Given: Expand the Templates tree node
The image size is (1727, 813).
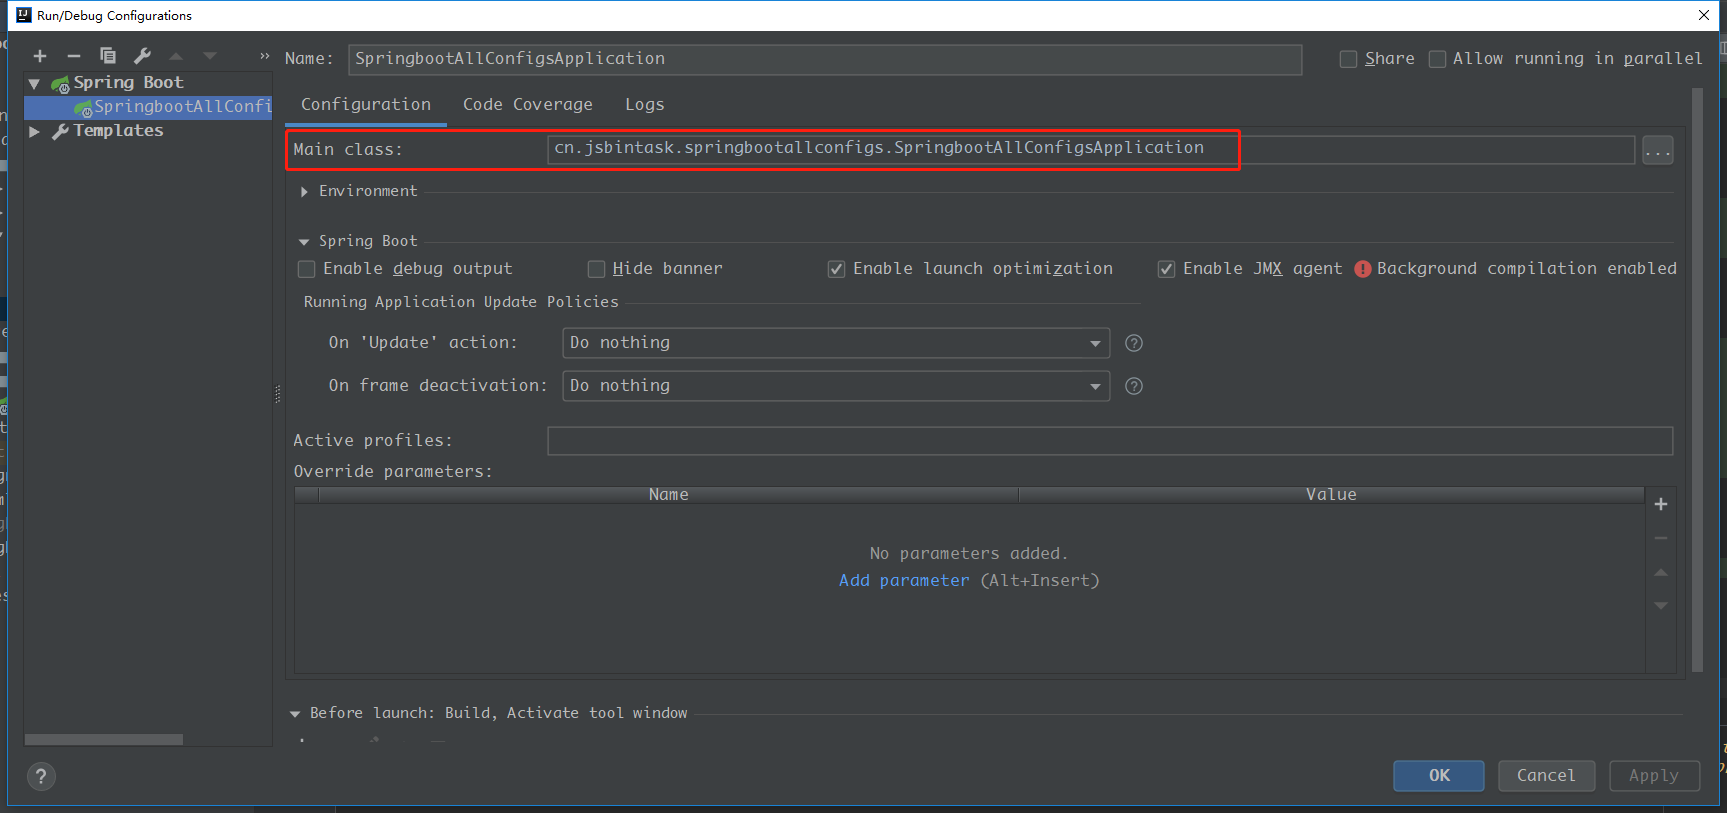Looking at the screenshot, I should pyautogui.click(x=34, y=131).
